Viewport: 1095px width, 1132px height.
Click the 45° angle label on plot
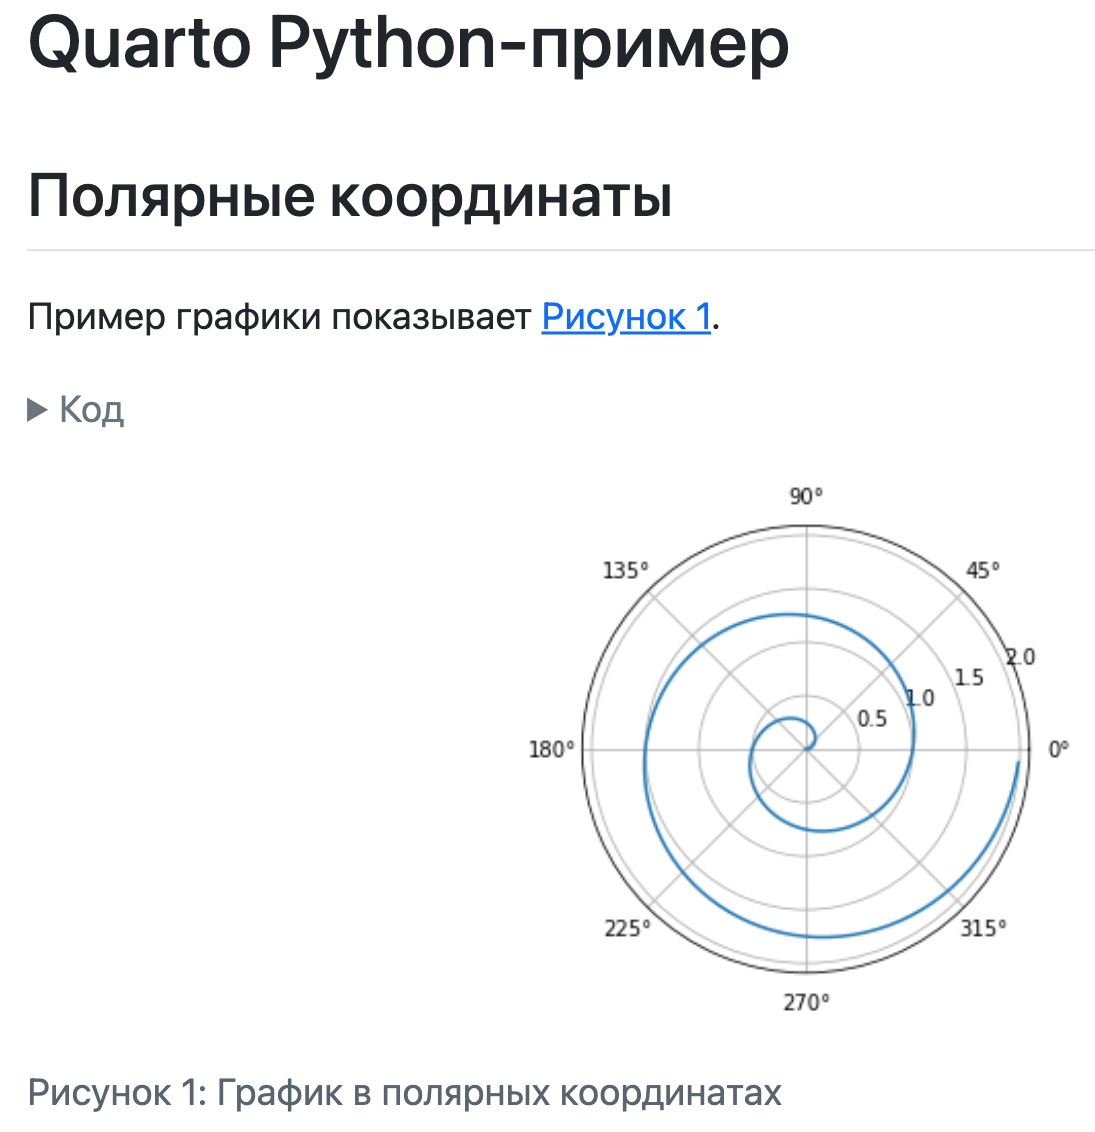point(982,570)
